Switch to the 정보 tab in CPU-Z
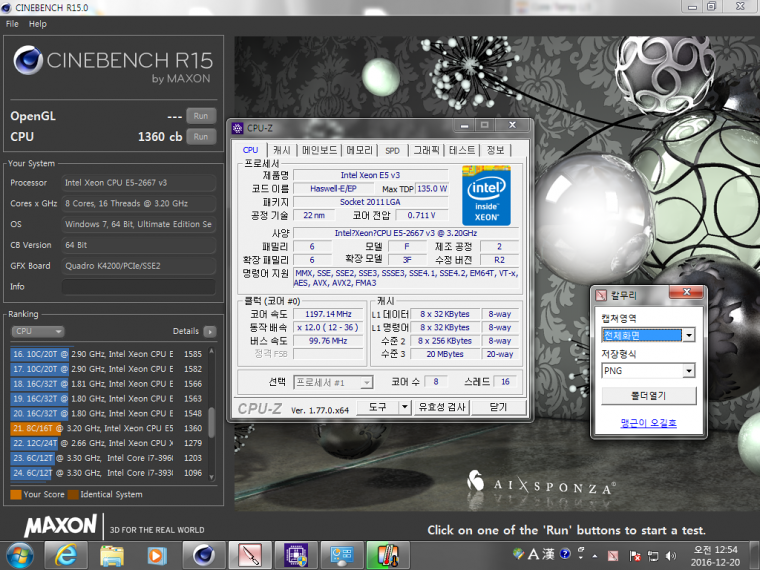 [495, 150]
